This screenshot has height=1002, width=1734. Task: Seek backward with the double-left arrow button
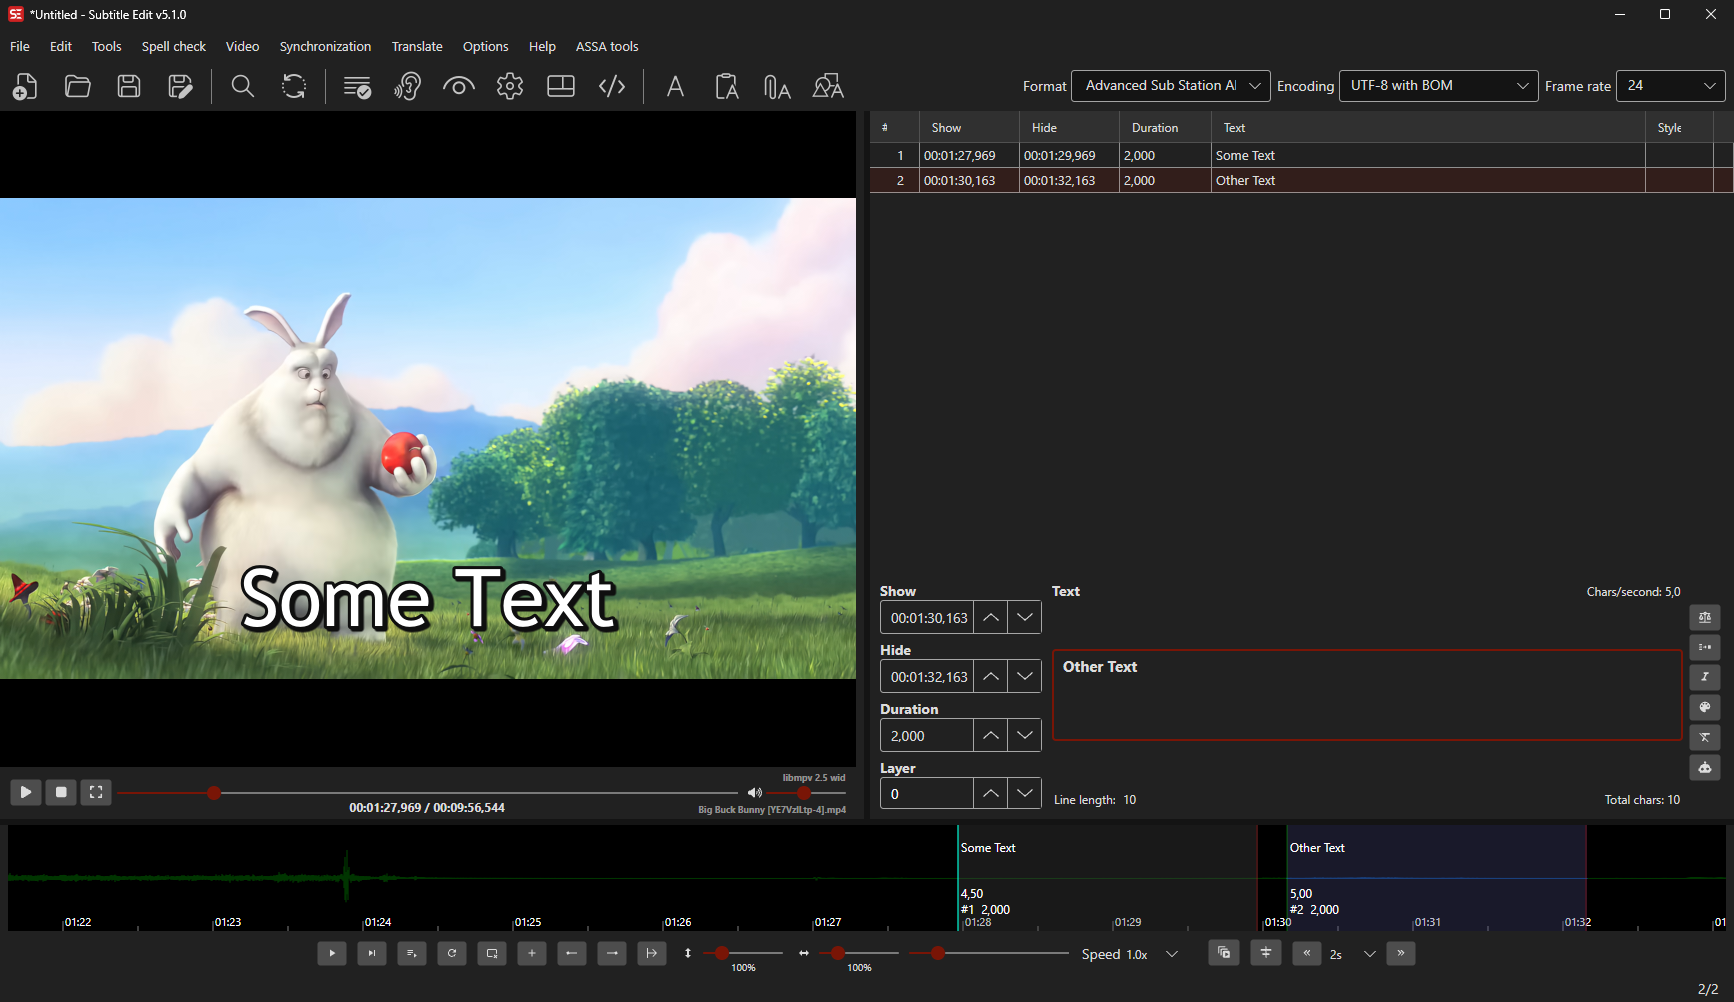click(1307, 954)
